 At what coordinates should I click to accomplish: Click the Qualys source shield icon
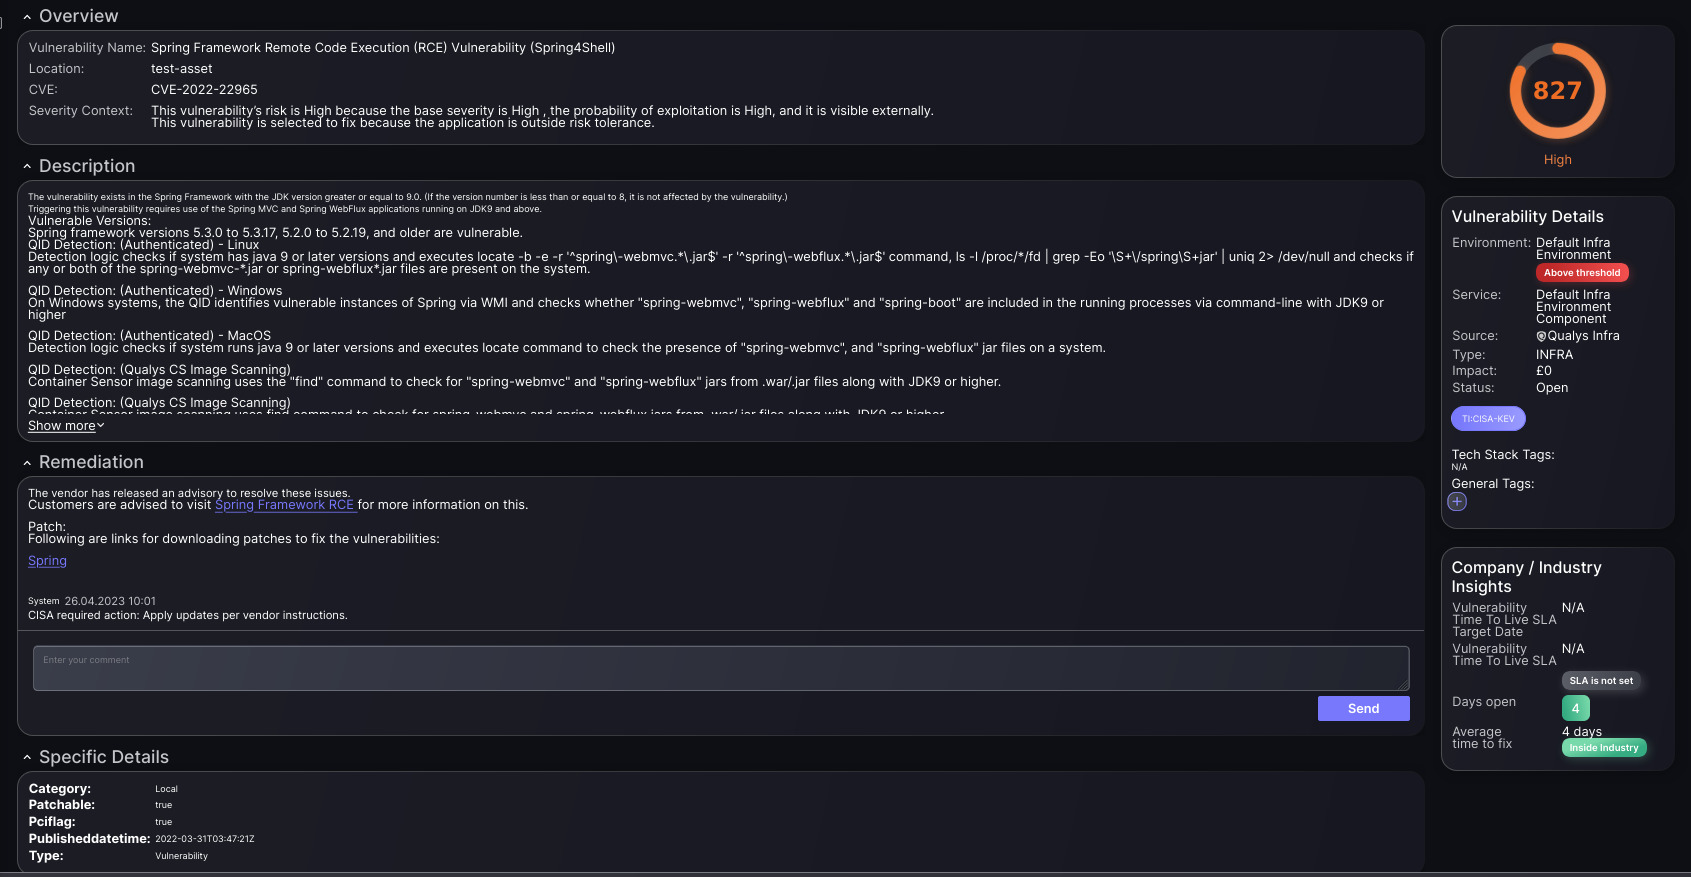coord(1541,337)
